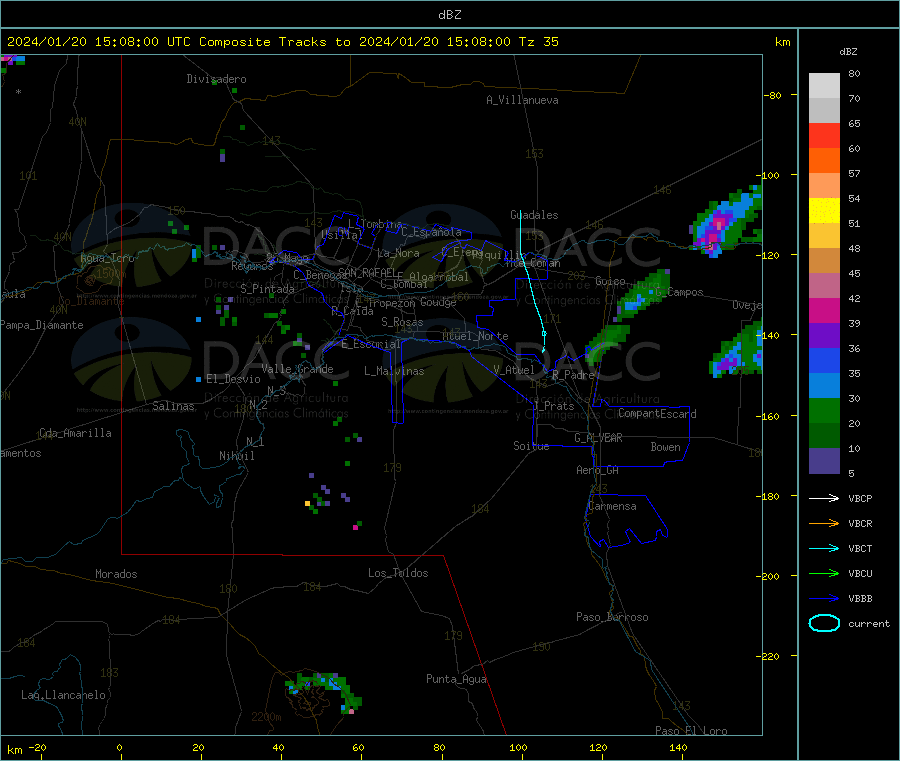Click the Punta_Agua map label

(456, 679)
